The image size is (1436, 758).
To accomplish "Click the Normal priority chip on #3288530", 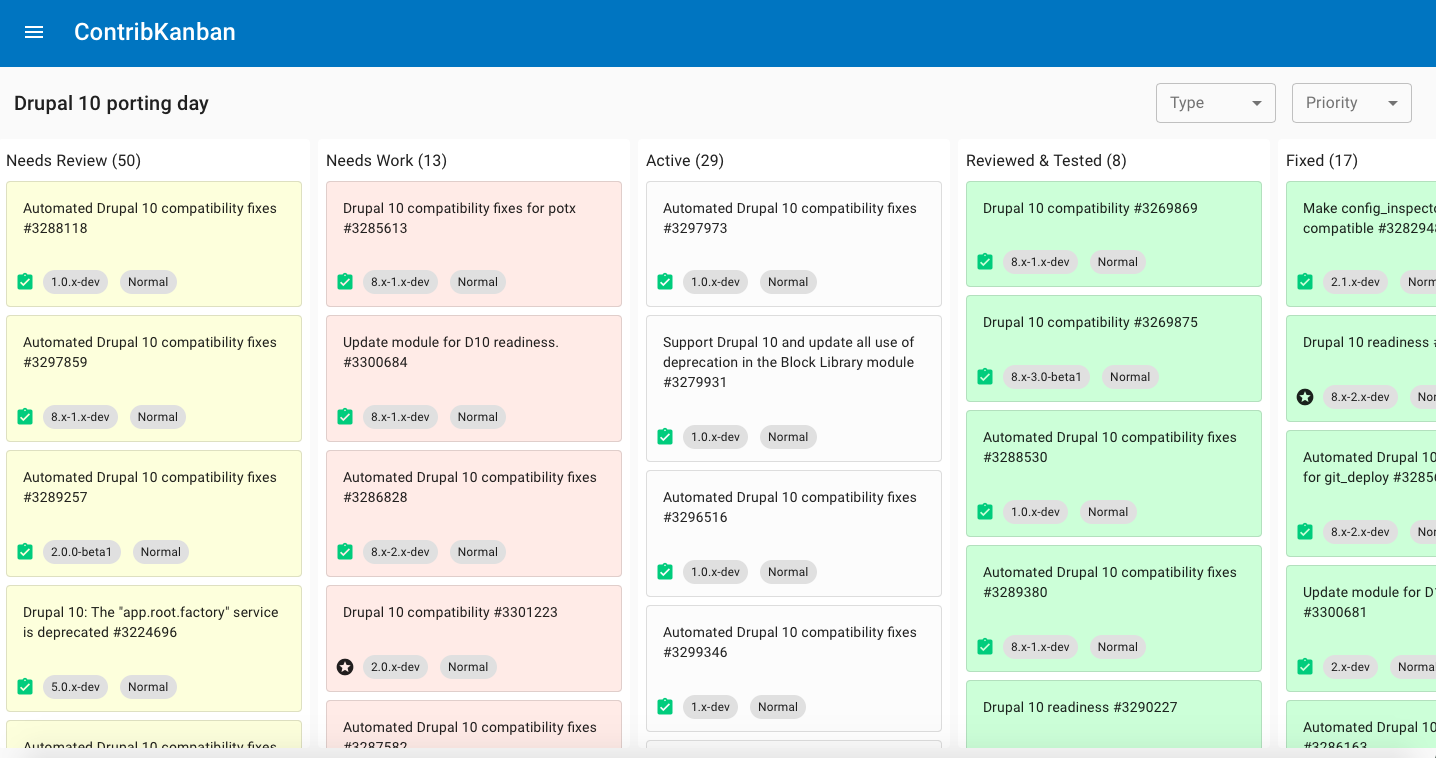I will (x=1108, y=512).
